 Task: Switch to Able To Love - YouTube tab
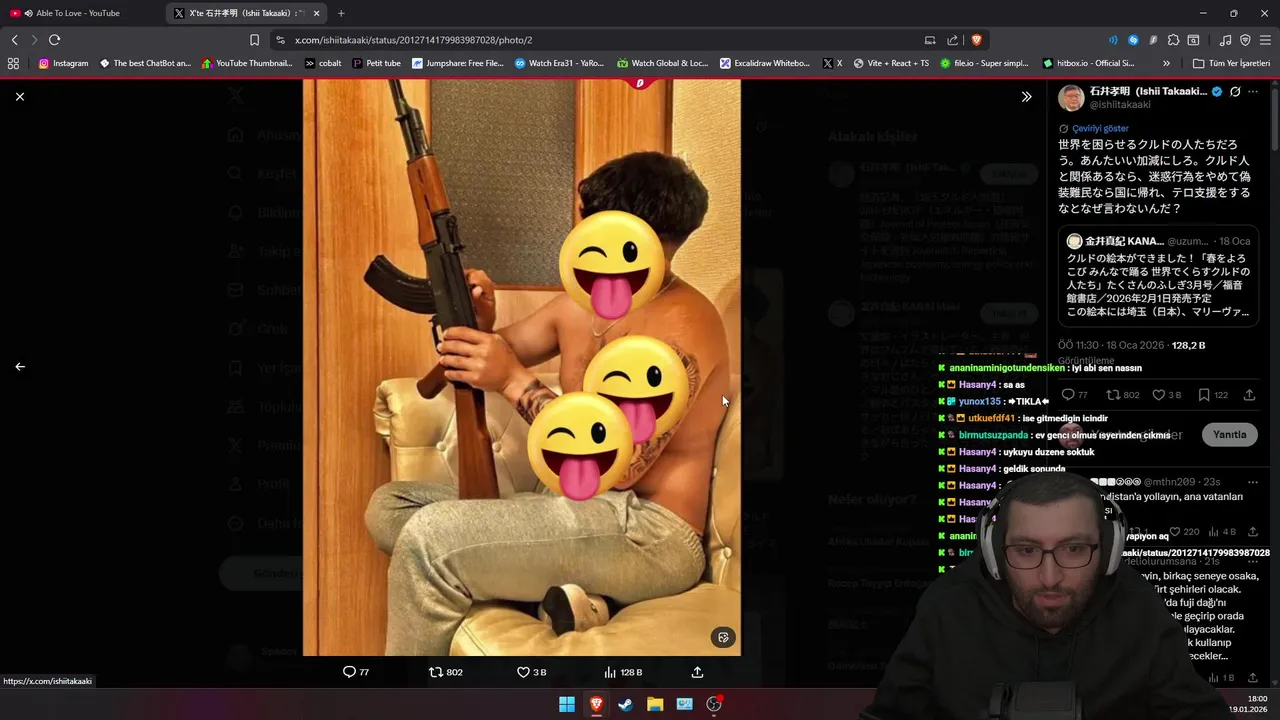coord(78,13)
